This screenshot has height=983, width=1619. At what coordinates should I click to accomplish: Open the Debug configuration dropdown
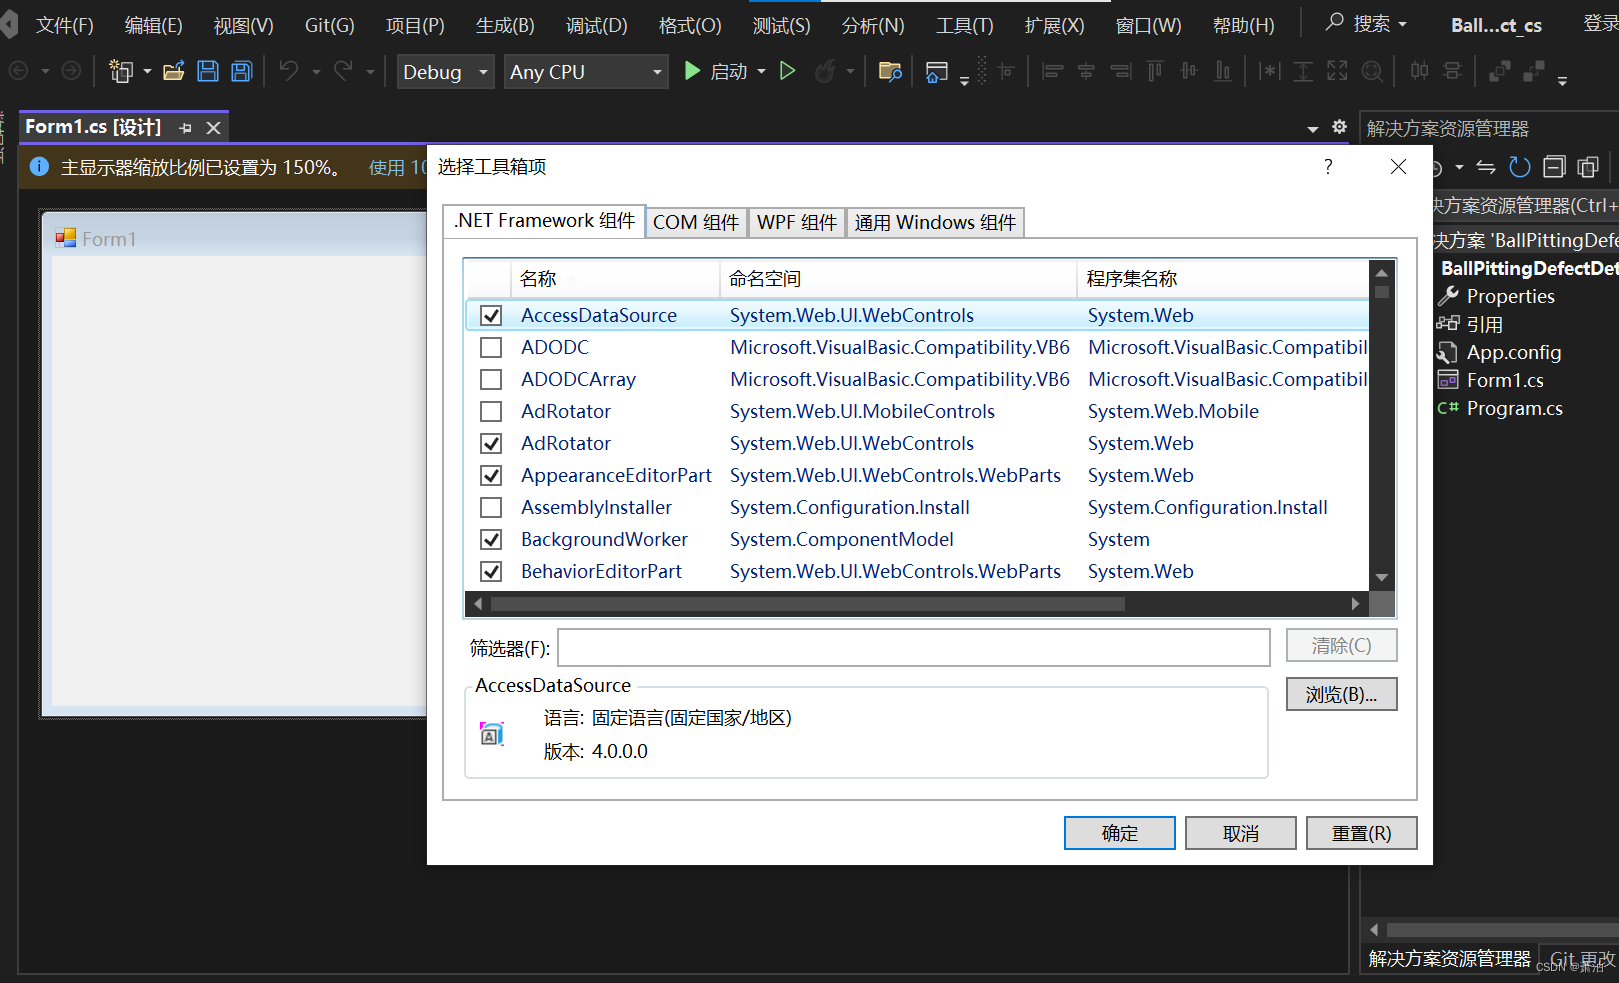coord(446,72)
